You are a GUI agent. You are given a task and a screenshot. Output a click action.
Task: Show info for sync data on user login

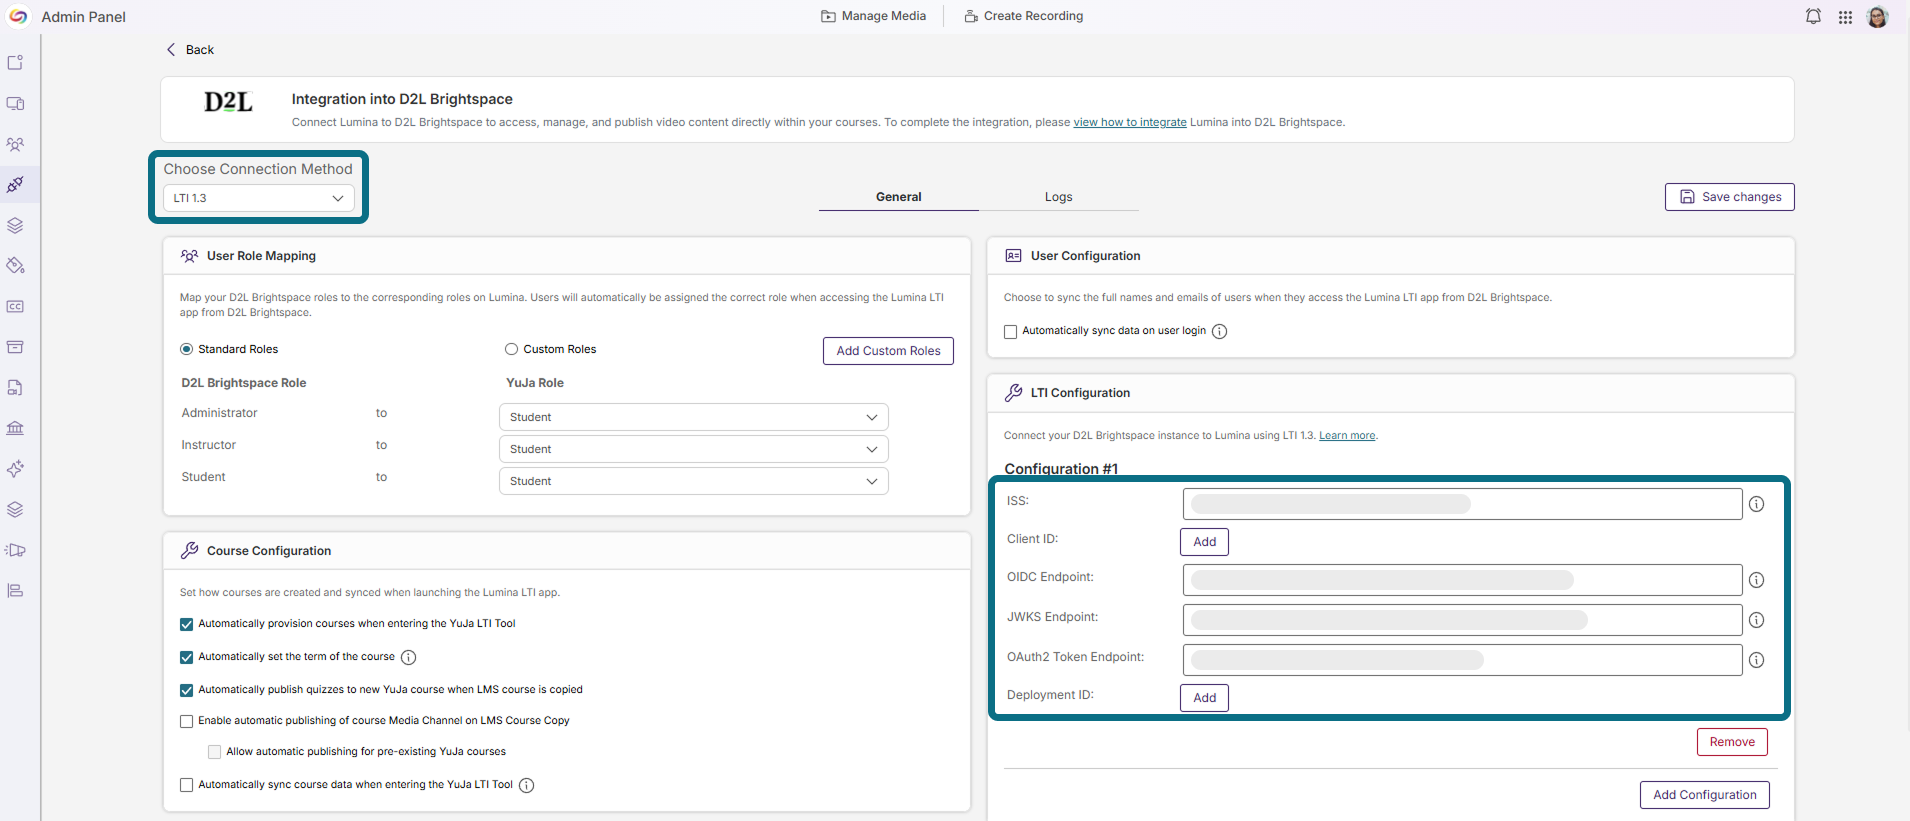(1219, 332)
